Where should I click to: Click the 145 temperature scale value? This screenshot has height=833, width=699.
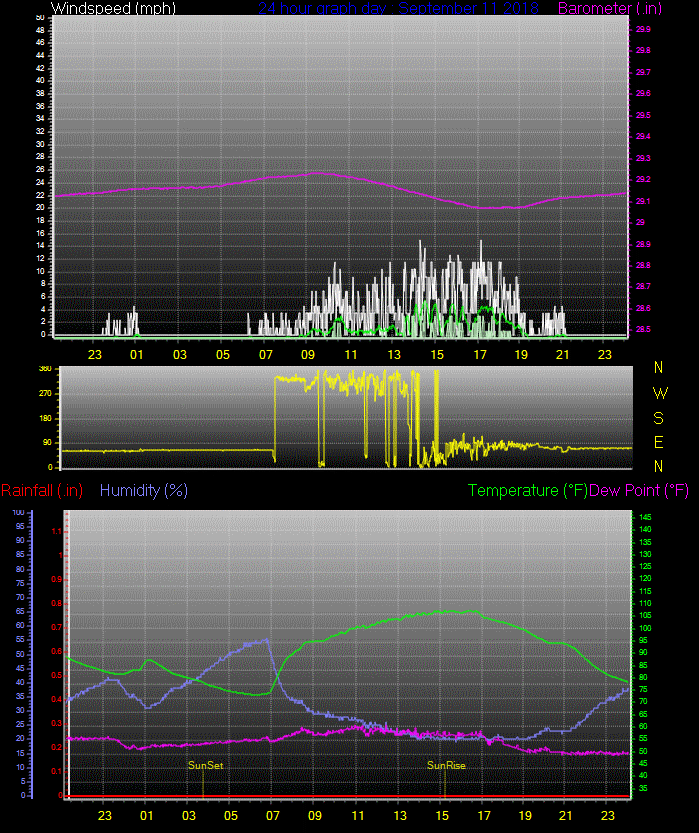click(645, 517)
